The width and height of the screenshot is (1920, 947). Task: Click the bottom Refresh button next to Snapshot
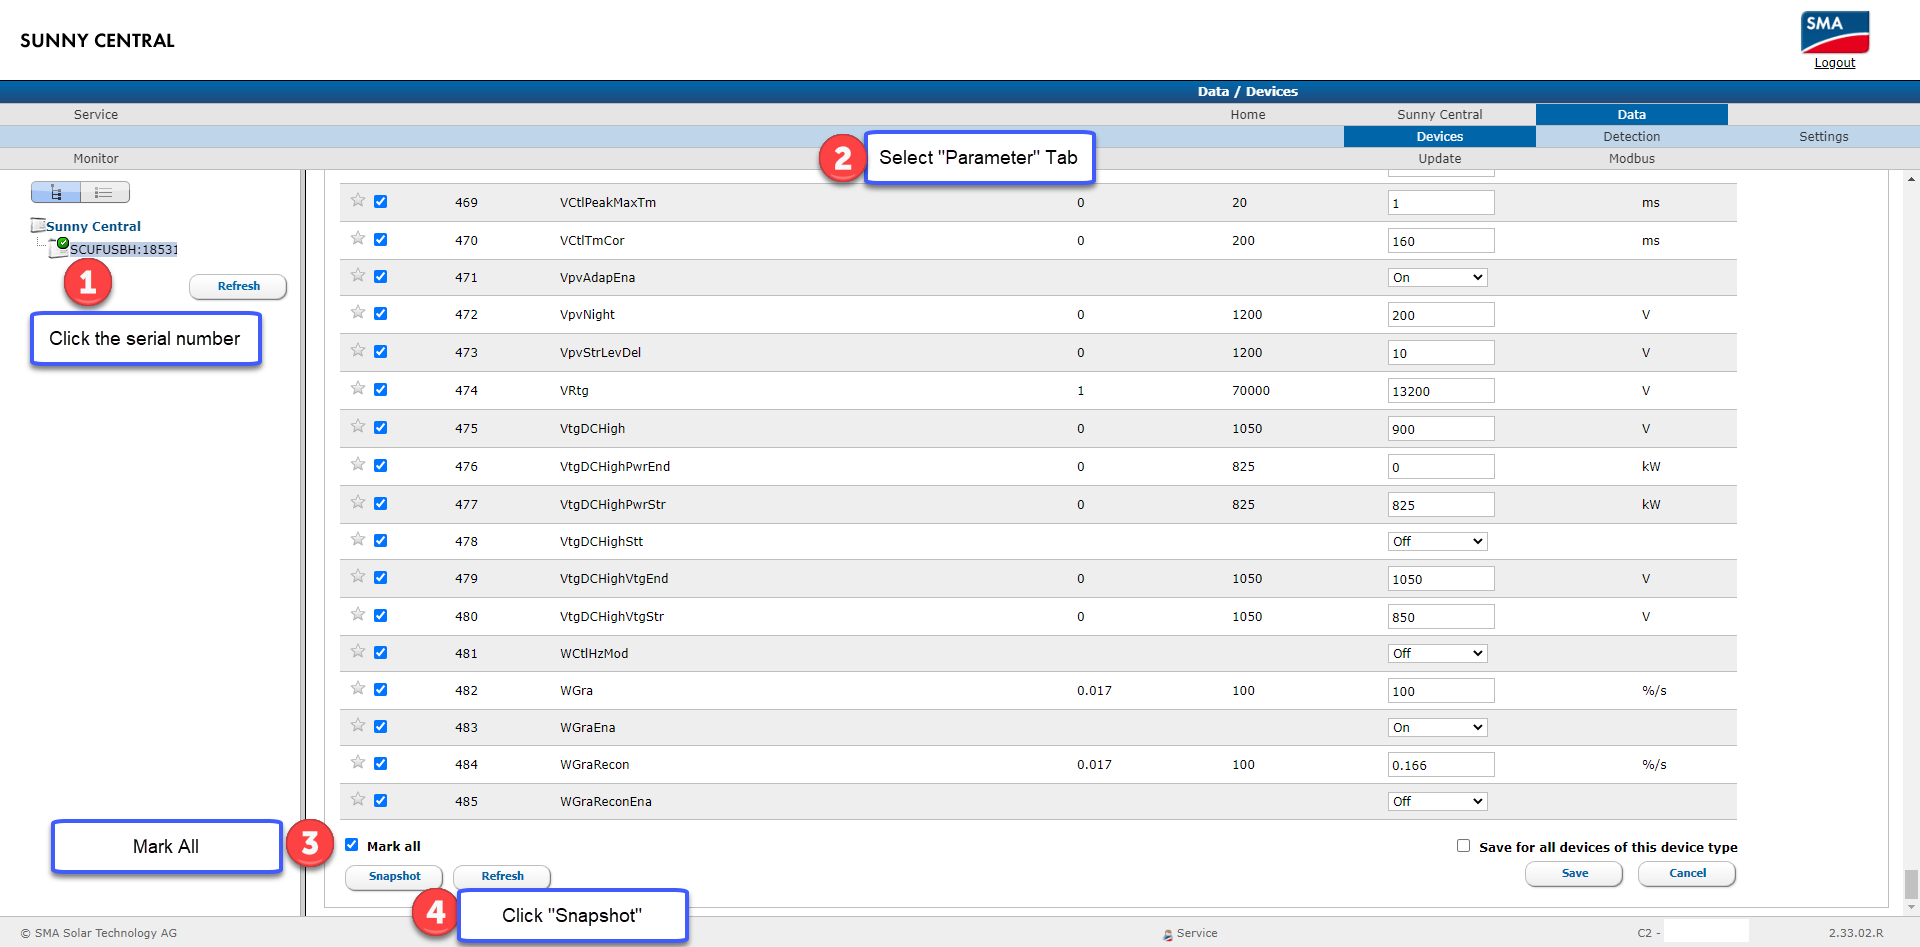pyautogui.click(x=502, y=876)
